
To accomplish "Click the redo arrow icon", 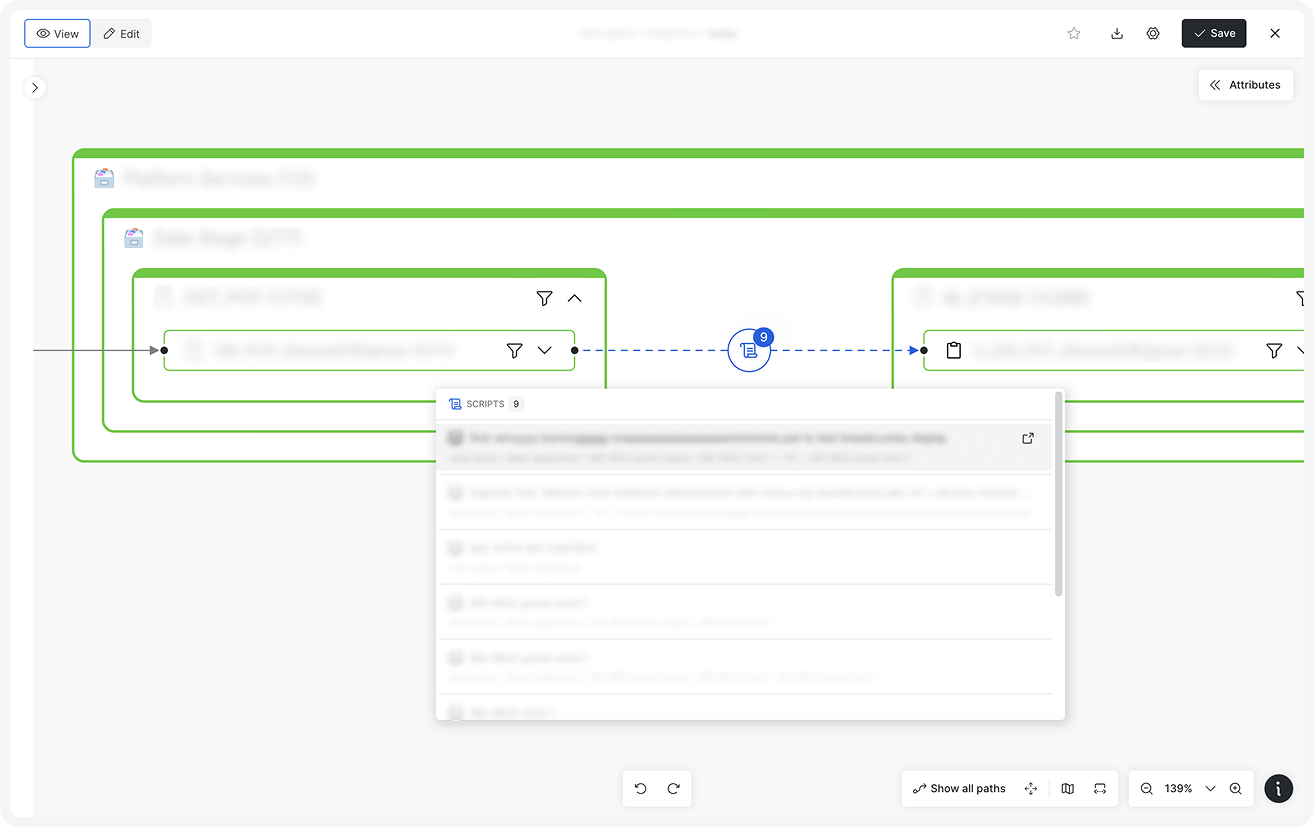I will (674, 788).
